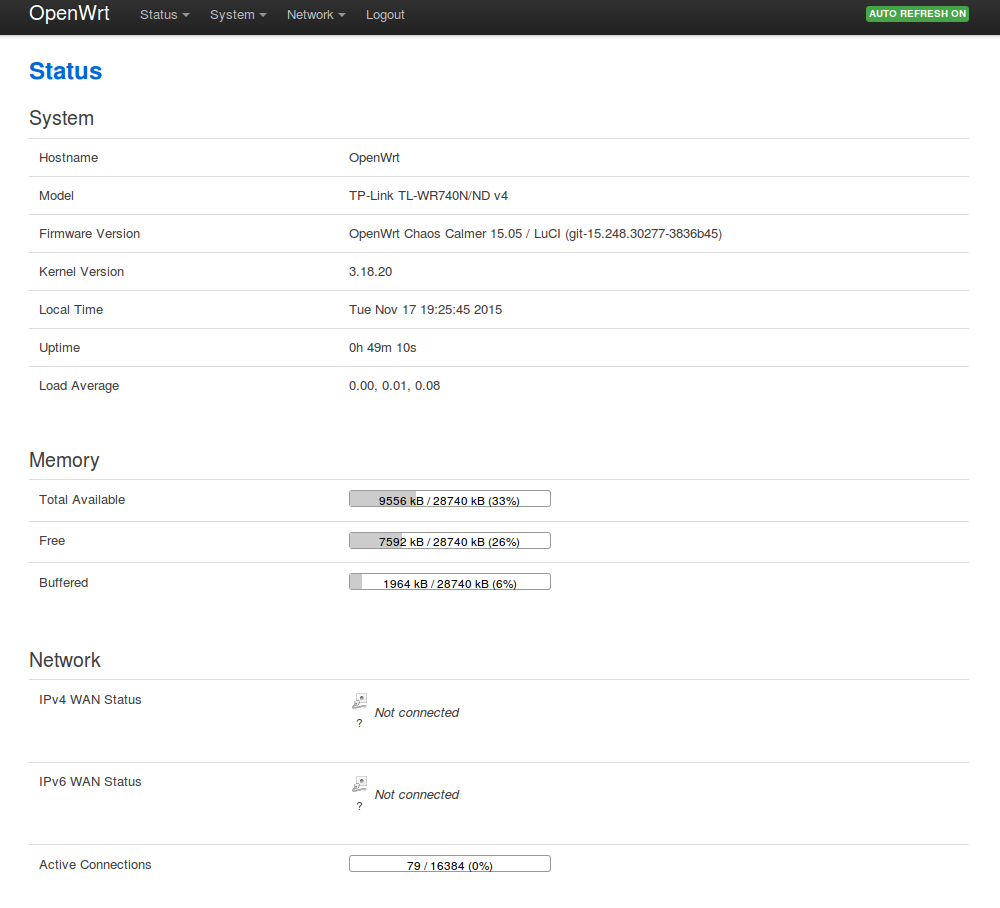Toggle the Auto Refresh On badge
This screenshot has width=1000, height=908.
click(917, 14)
